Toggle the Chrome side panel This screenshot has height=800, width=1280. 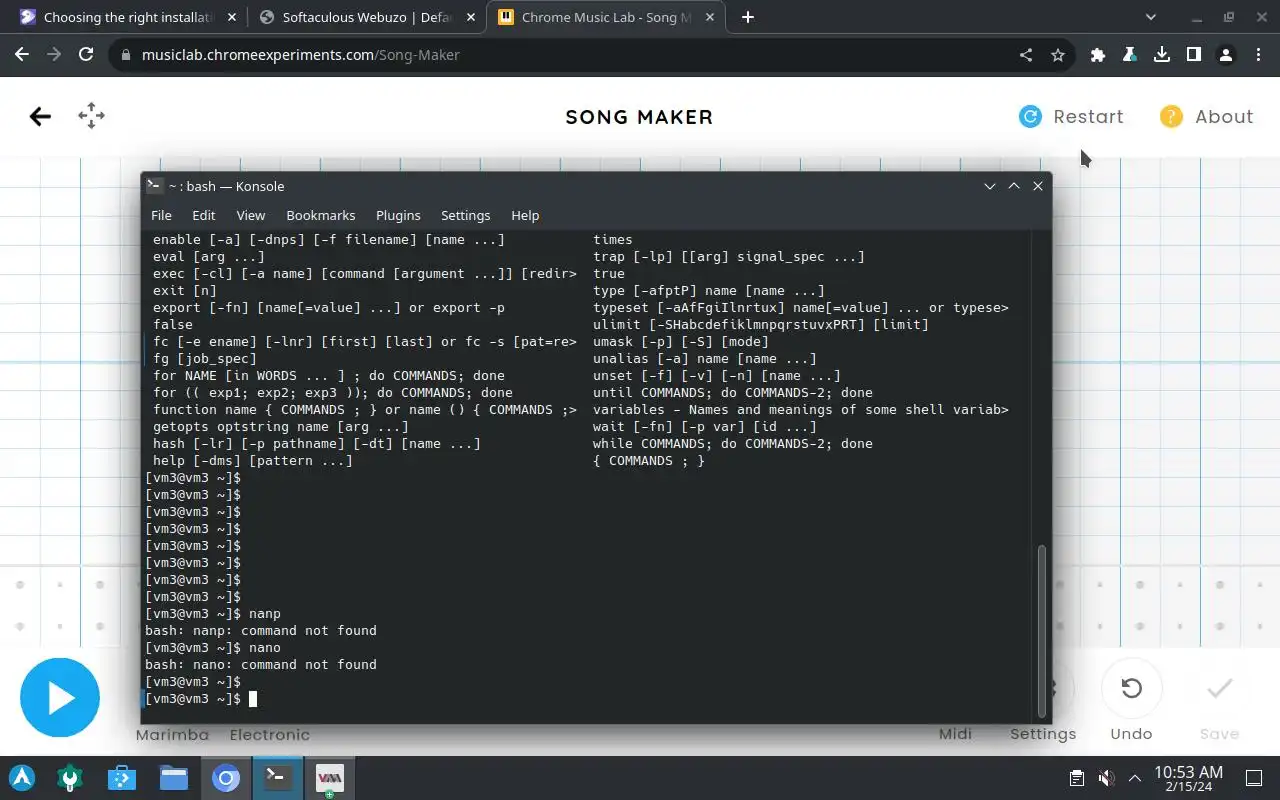coord(1194,55)
